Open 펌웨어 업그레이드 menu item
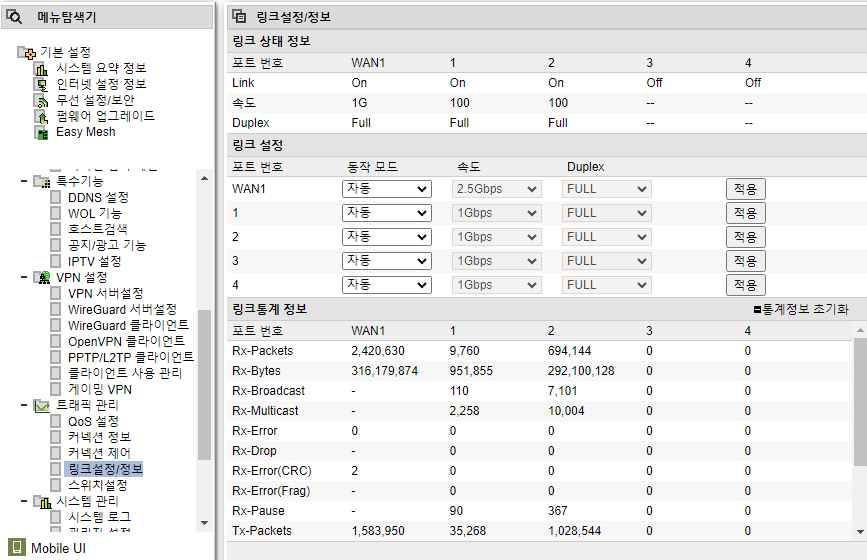This screenshot has width=867, height=560. pos(105,116)
